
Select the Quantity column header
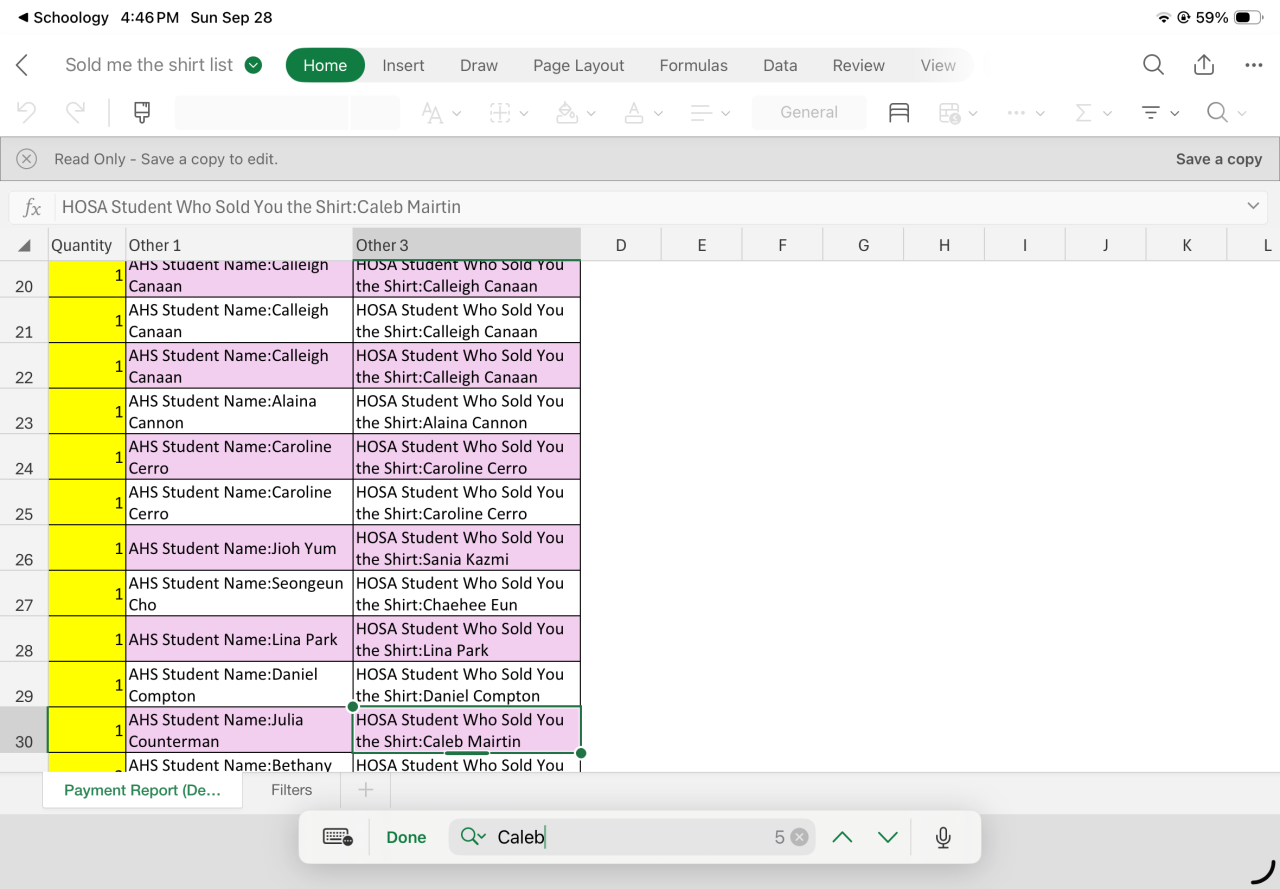pyautogui.click(x=87, y=245)
